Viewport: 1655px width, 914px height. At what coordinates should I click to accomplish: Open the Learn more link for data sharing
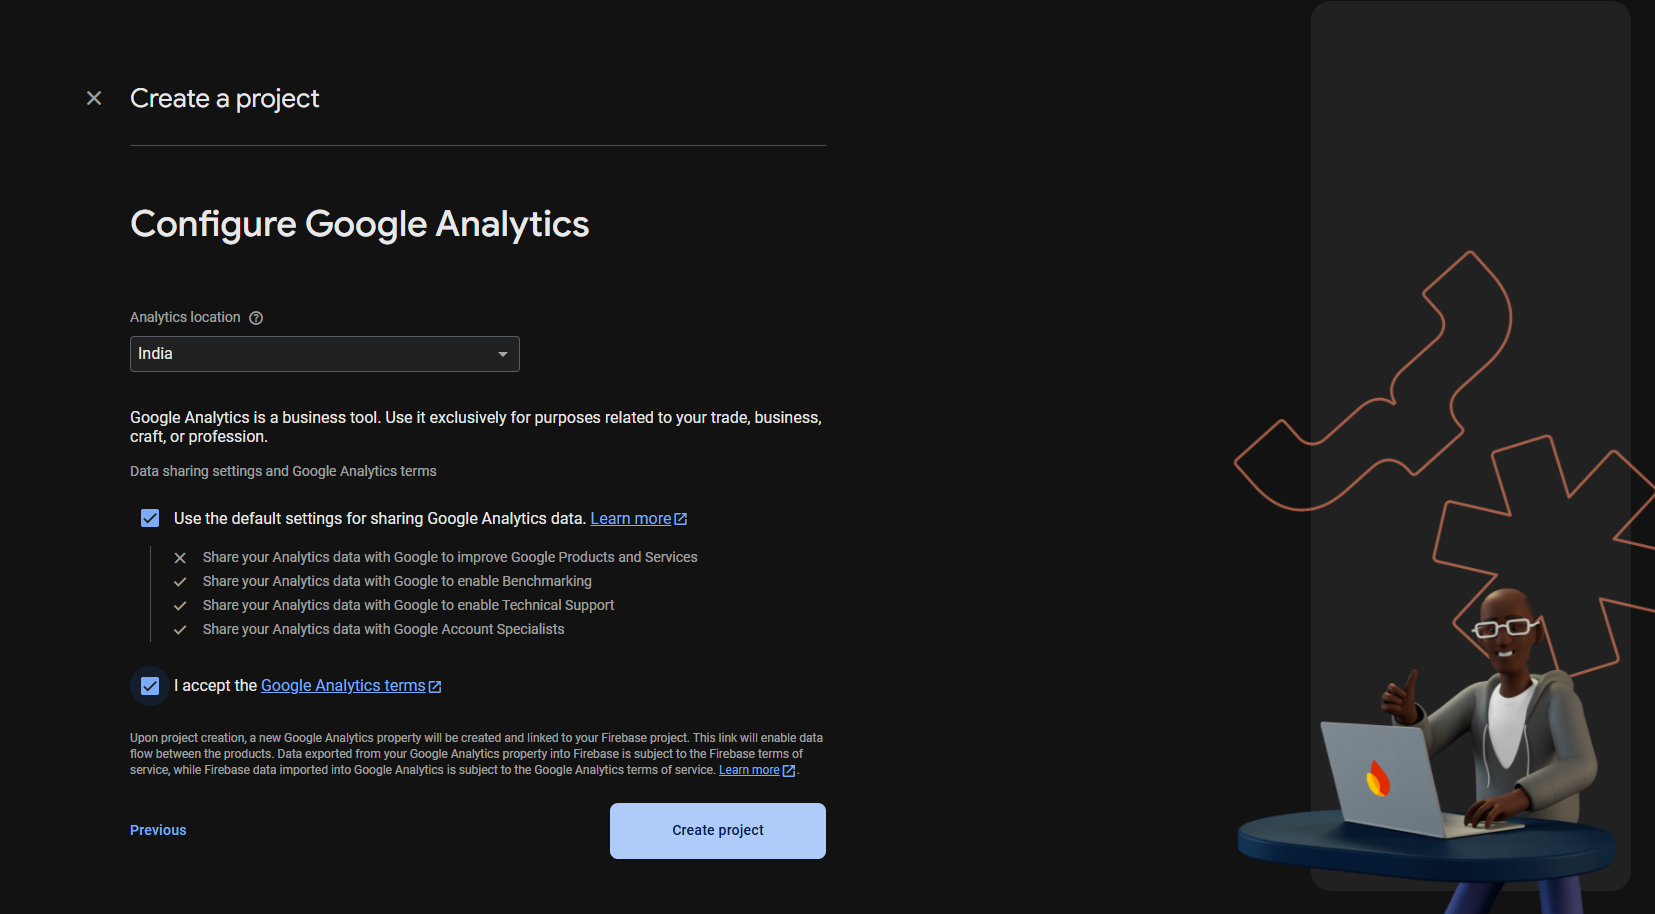(631, 518)
